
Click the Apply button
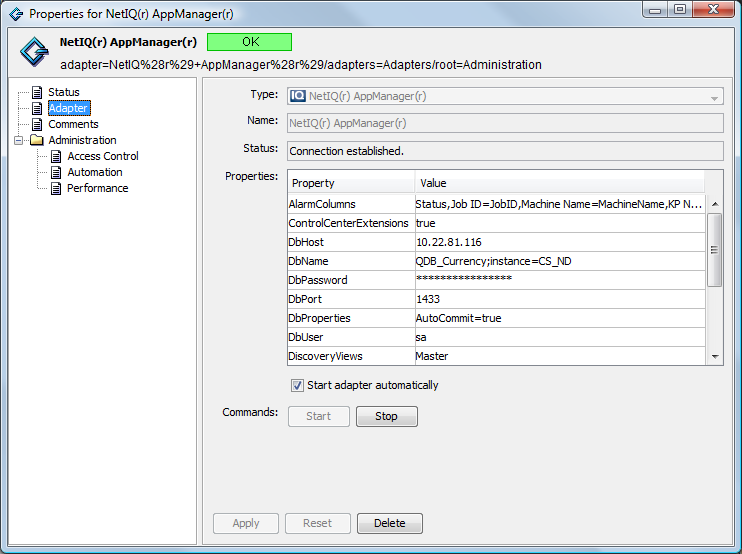246,523
